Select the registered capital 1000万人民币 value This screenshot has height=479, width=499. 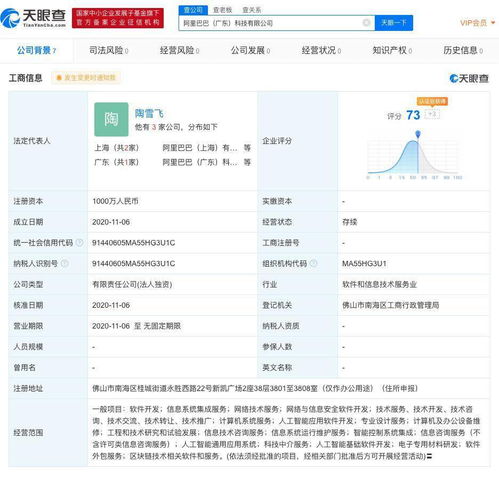click(115, 201)
